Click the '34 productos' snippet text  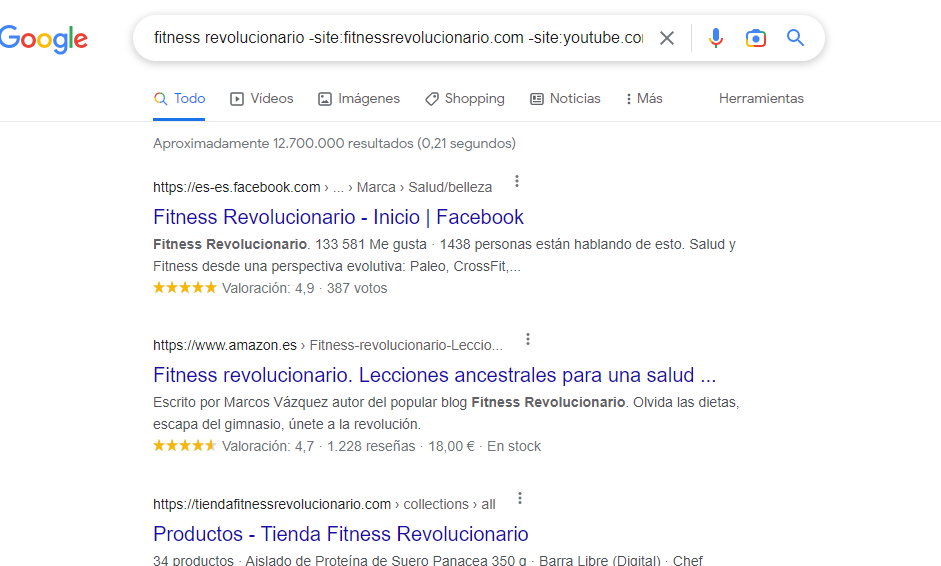coord(193,561)
